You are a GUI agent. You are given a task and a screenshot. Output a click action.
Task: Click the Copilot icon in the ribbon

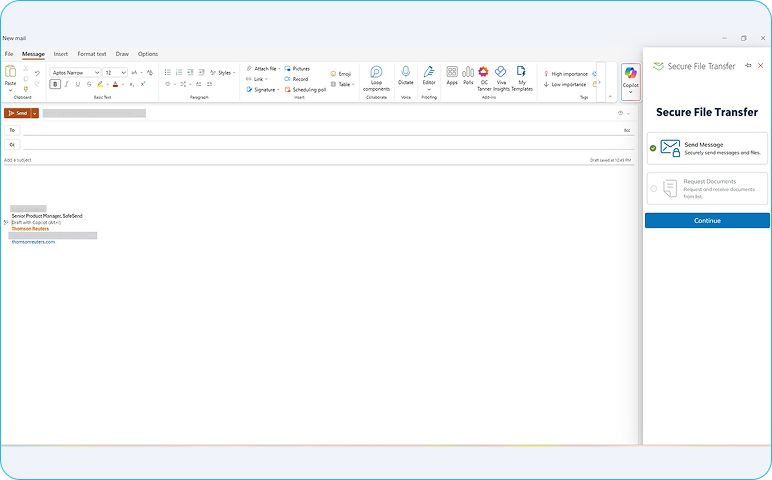630,73
